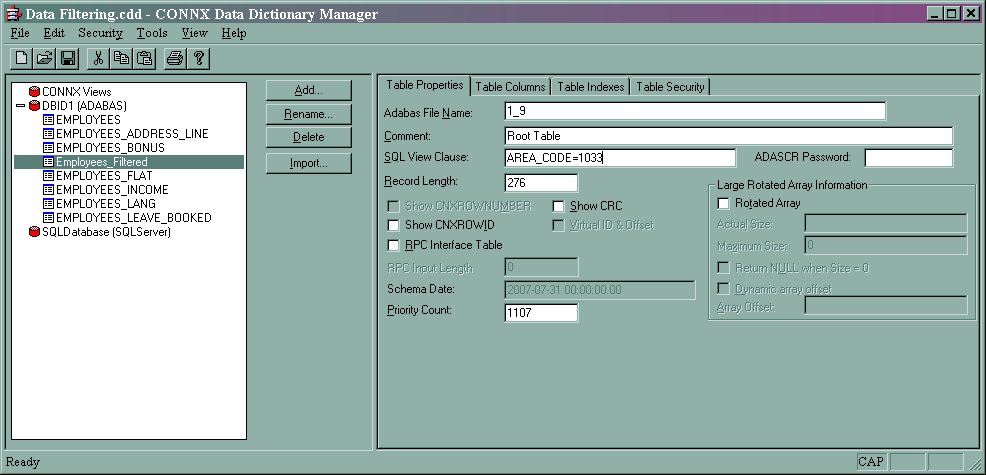Click the EMPLOYEES_LEAVE_BOOKED table icon
This screenshot has height=475, width=986.
pos(48,218)
